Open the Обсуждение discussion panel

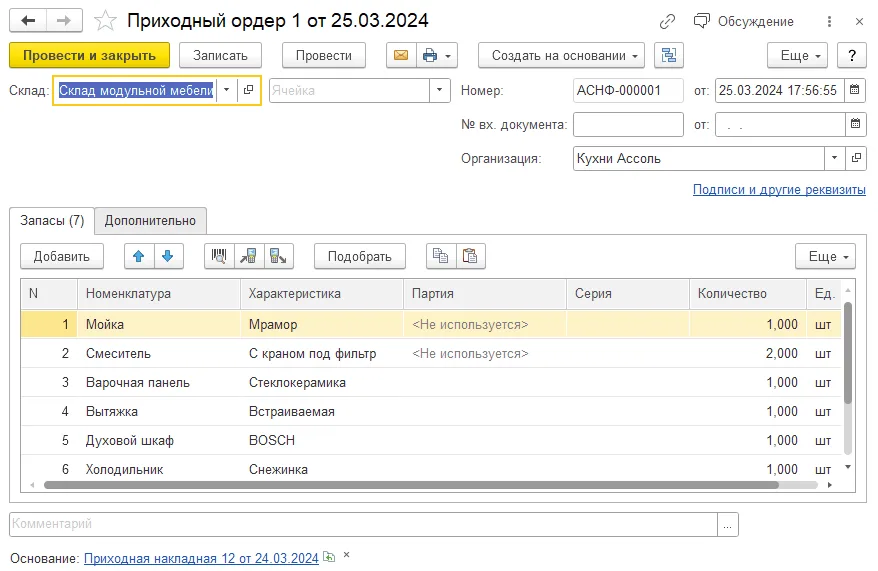(x=744, y=21)
